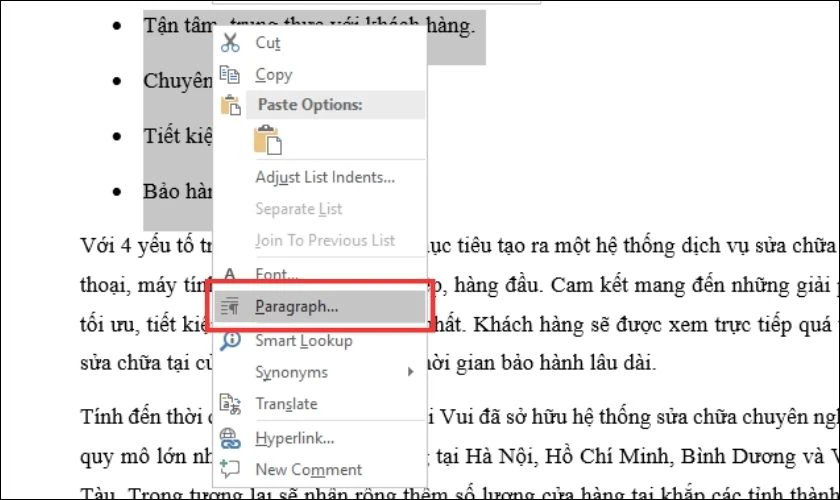Click the Translate icon
The width and height of the screenshot is (840, 500).
(x=230, y=404)
